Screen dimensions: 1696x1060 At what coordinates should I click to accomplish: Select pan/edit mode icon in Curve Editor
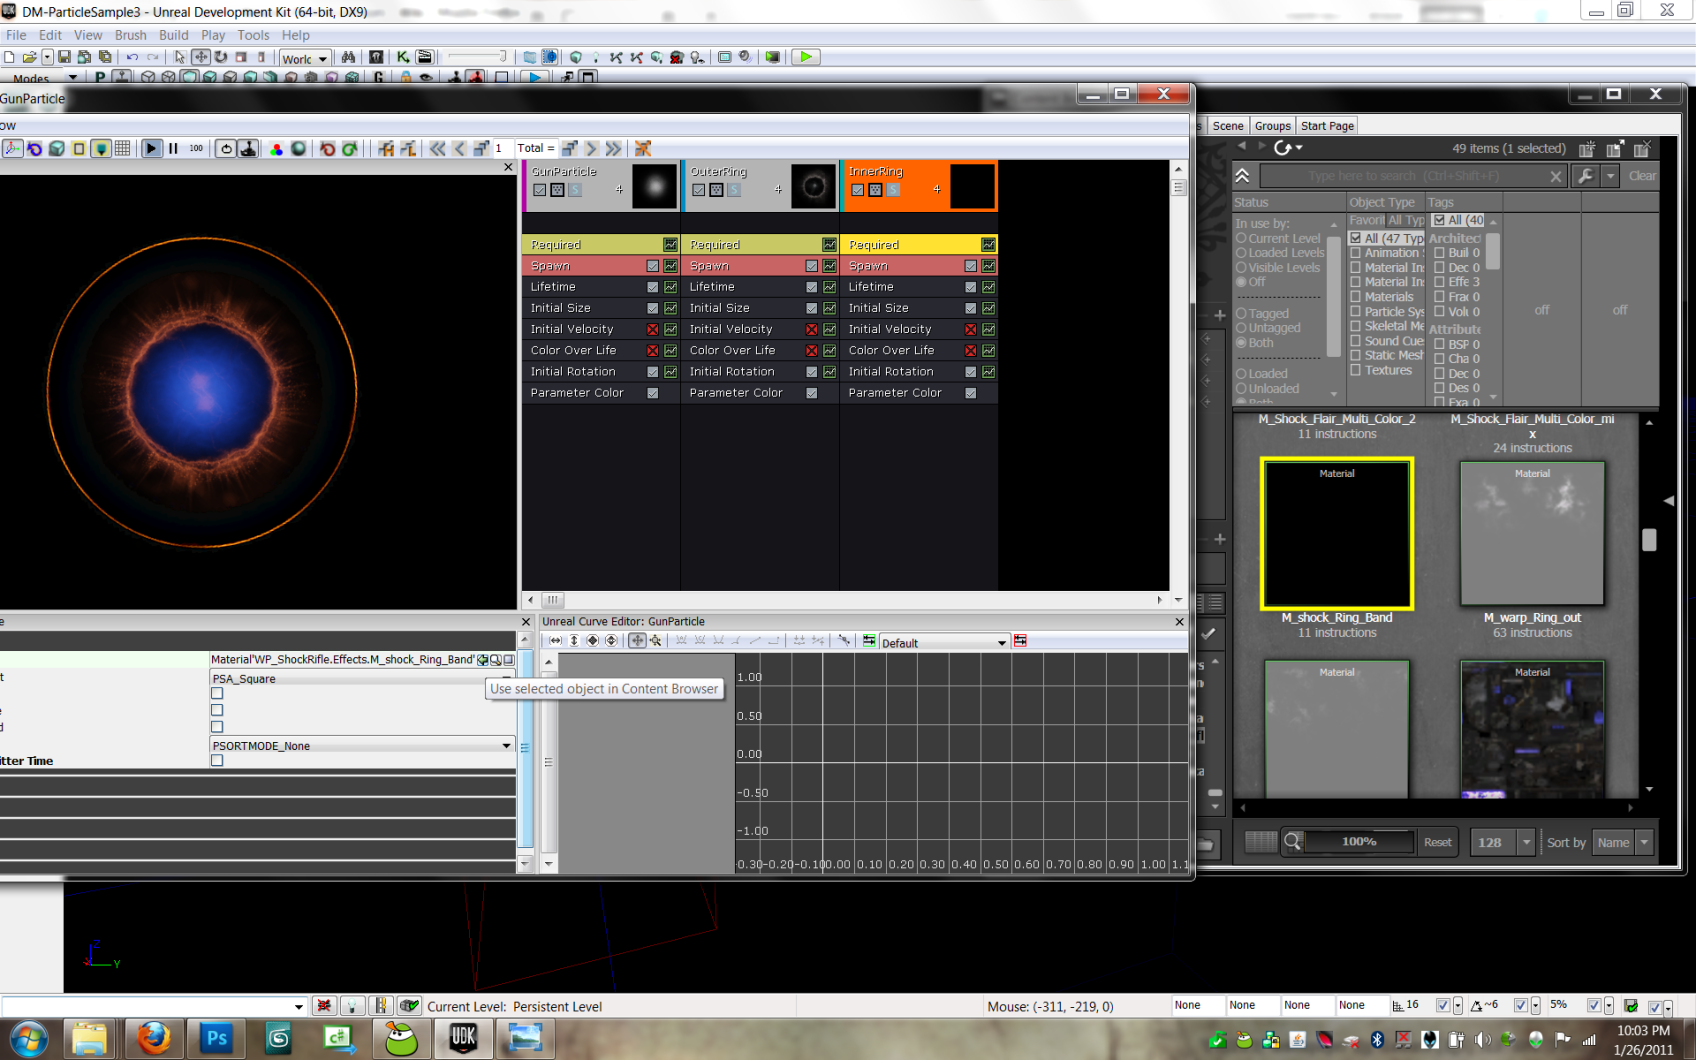[x=636, y=641]
